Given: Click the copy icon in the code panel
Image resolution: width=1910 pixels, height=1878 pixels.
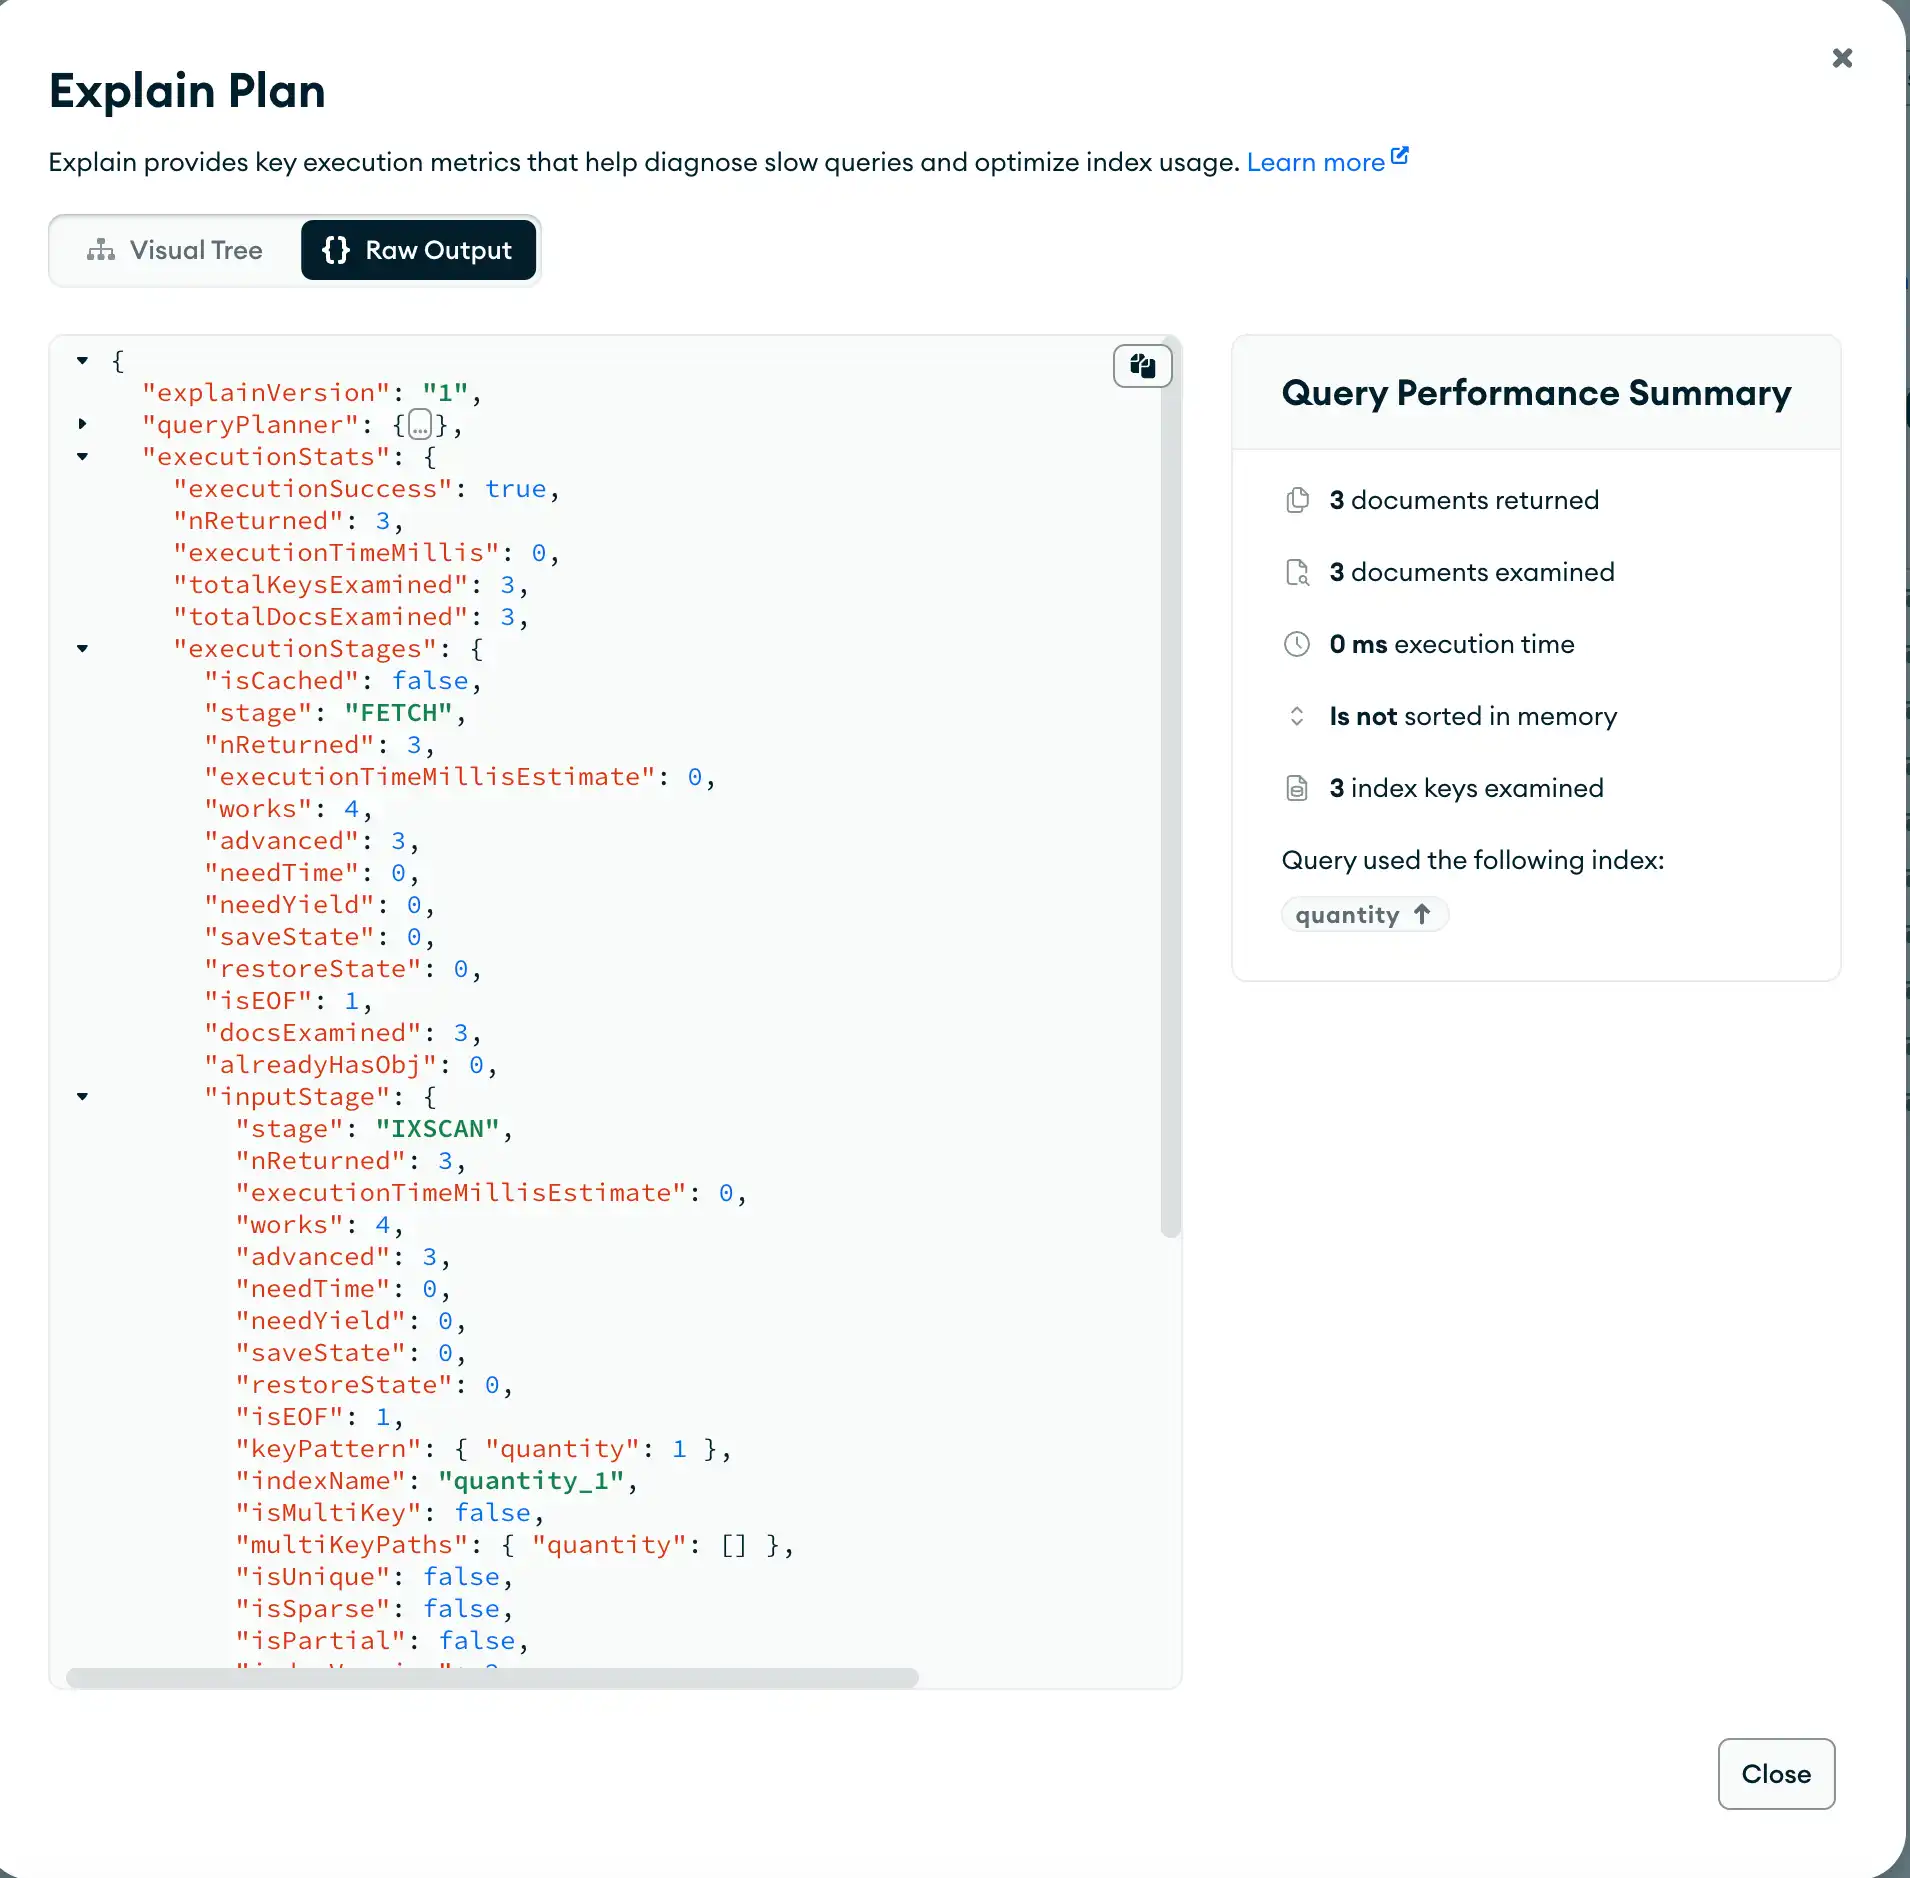Looking at the screenshot, I should tap(1143, 366).
